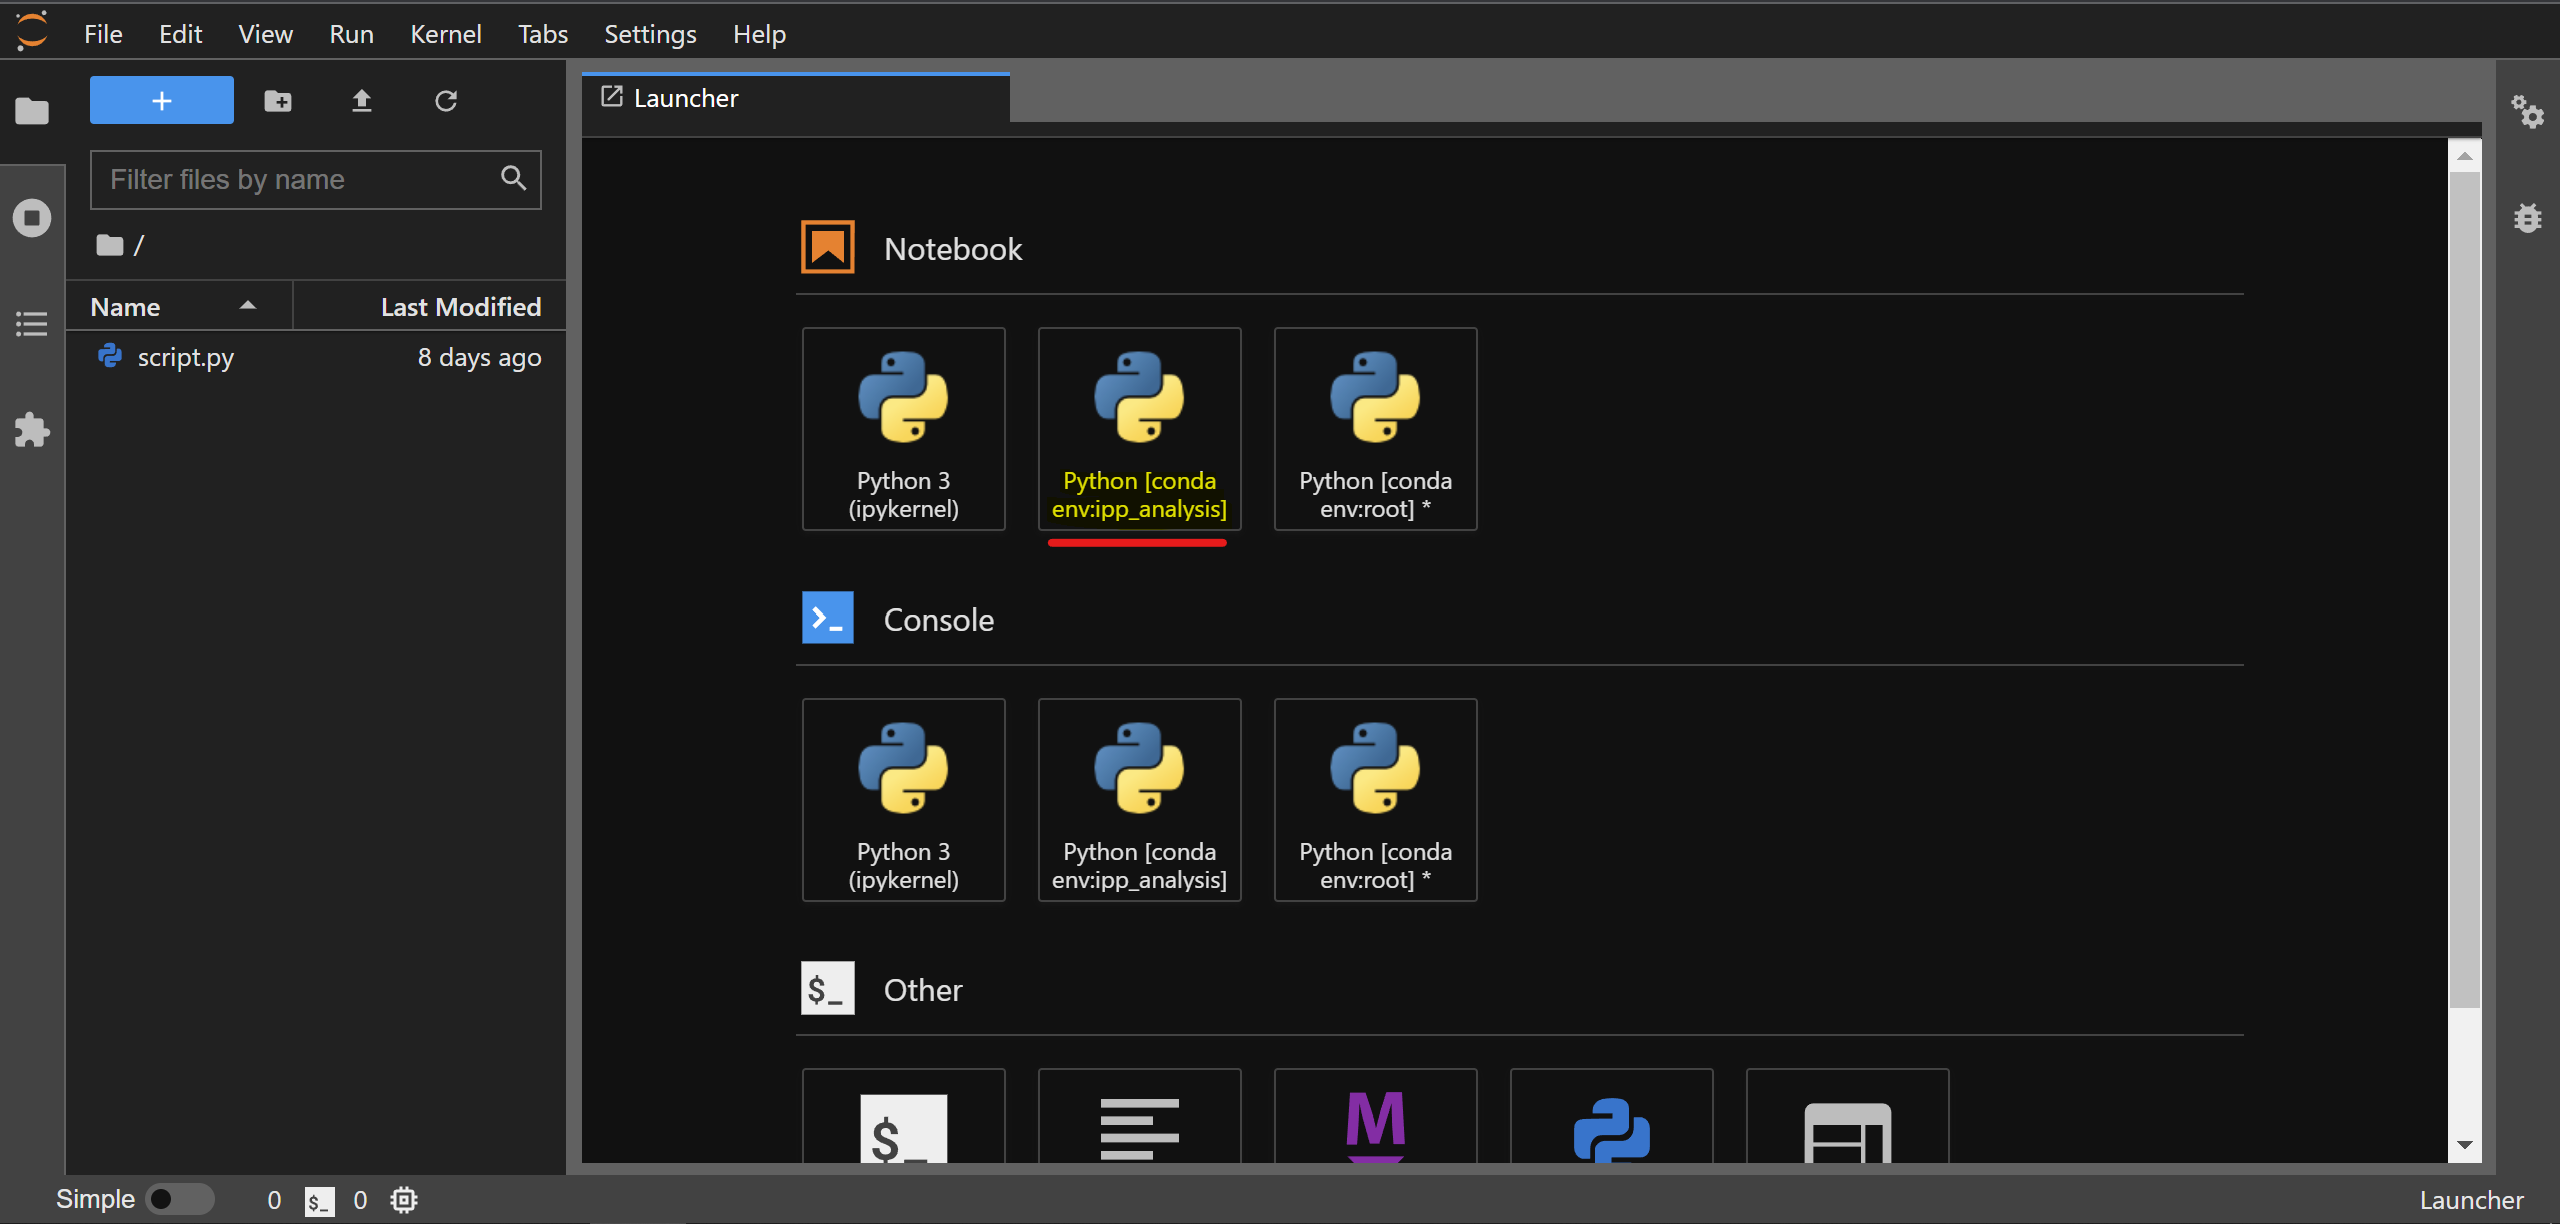Click the blue New Launcher plus button
Viewport: 2560px width, 1224px height.
pyautogui.click(x=162, y=100)
